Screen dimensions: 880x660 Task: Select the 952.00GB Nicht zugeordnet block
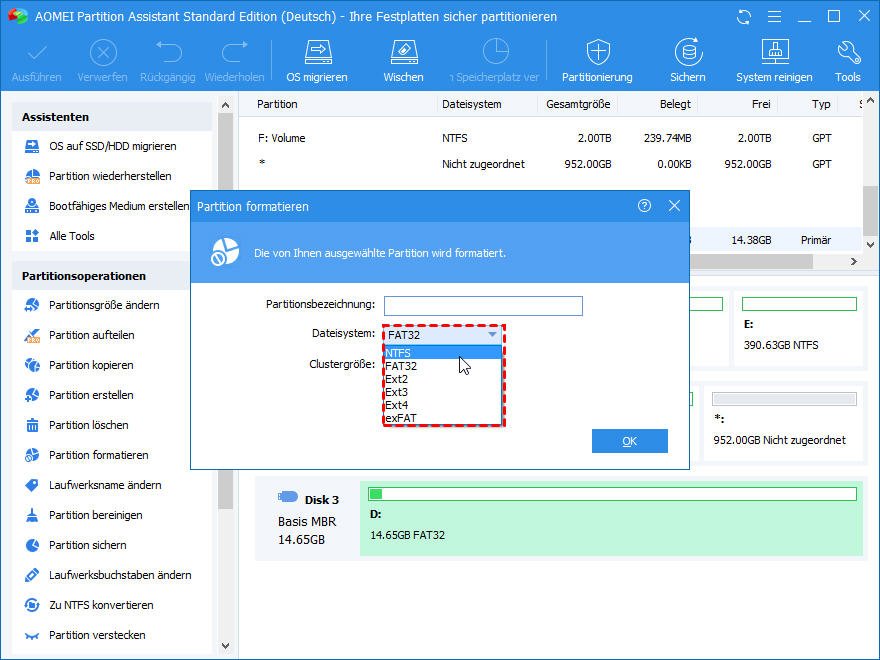(x=783, y=423)
